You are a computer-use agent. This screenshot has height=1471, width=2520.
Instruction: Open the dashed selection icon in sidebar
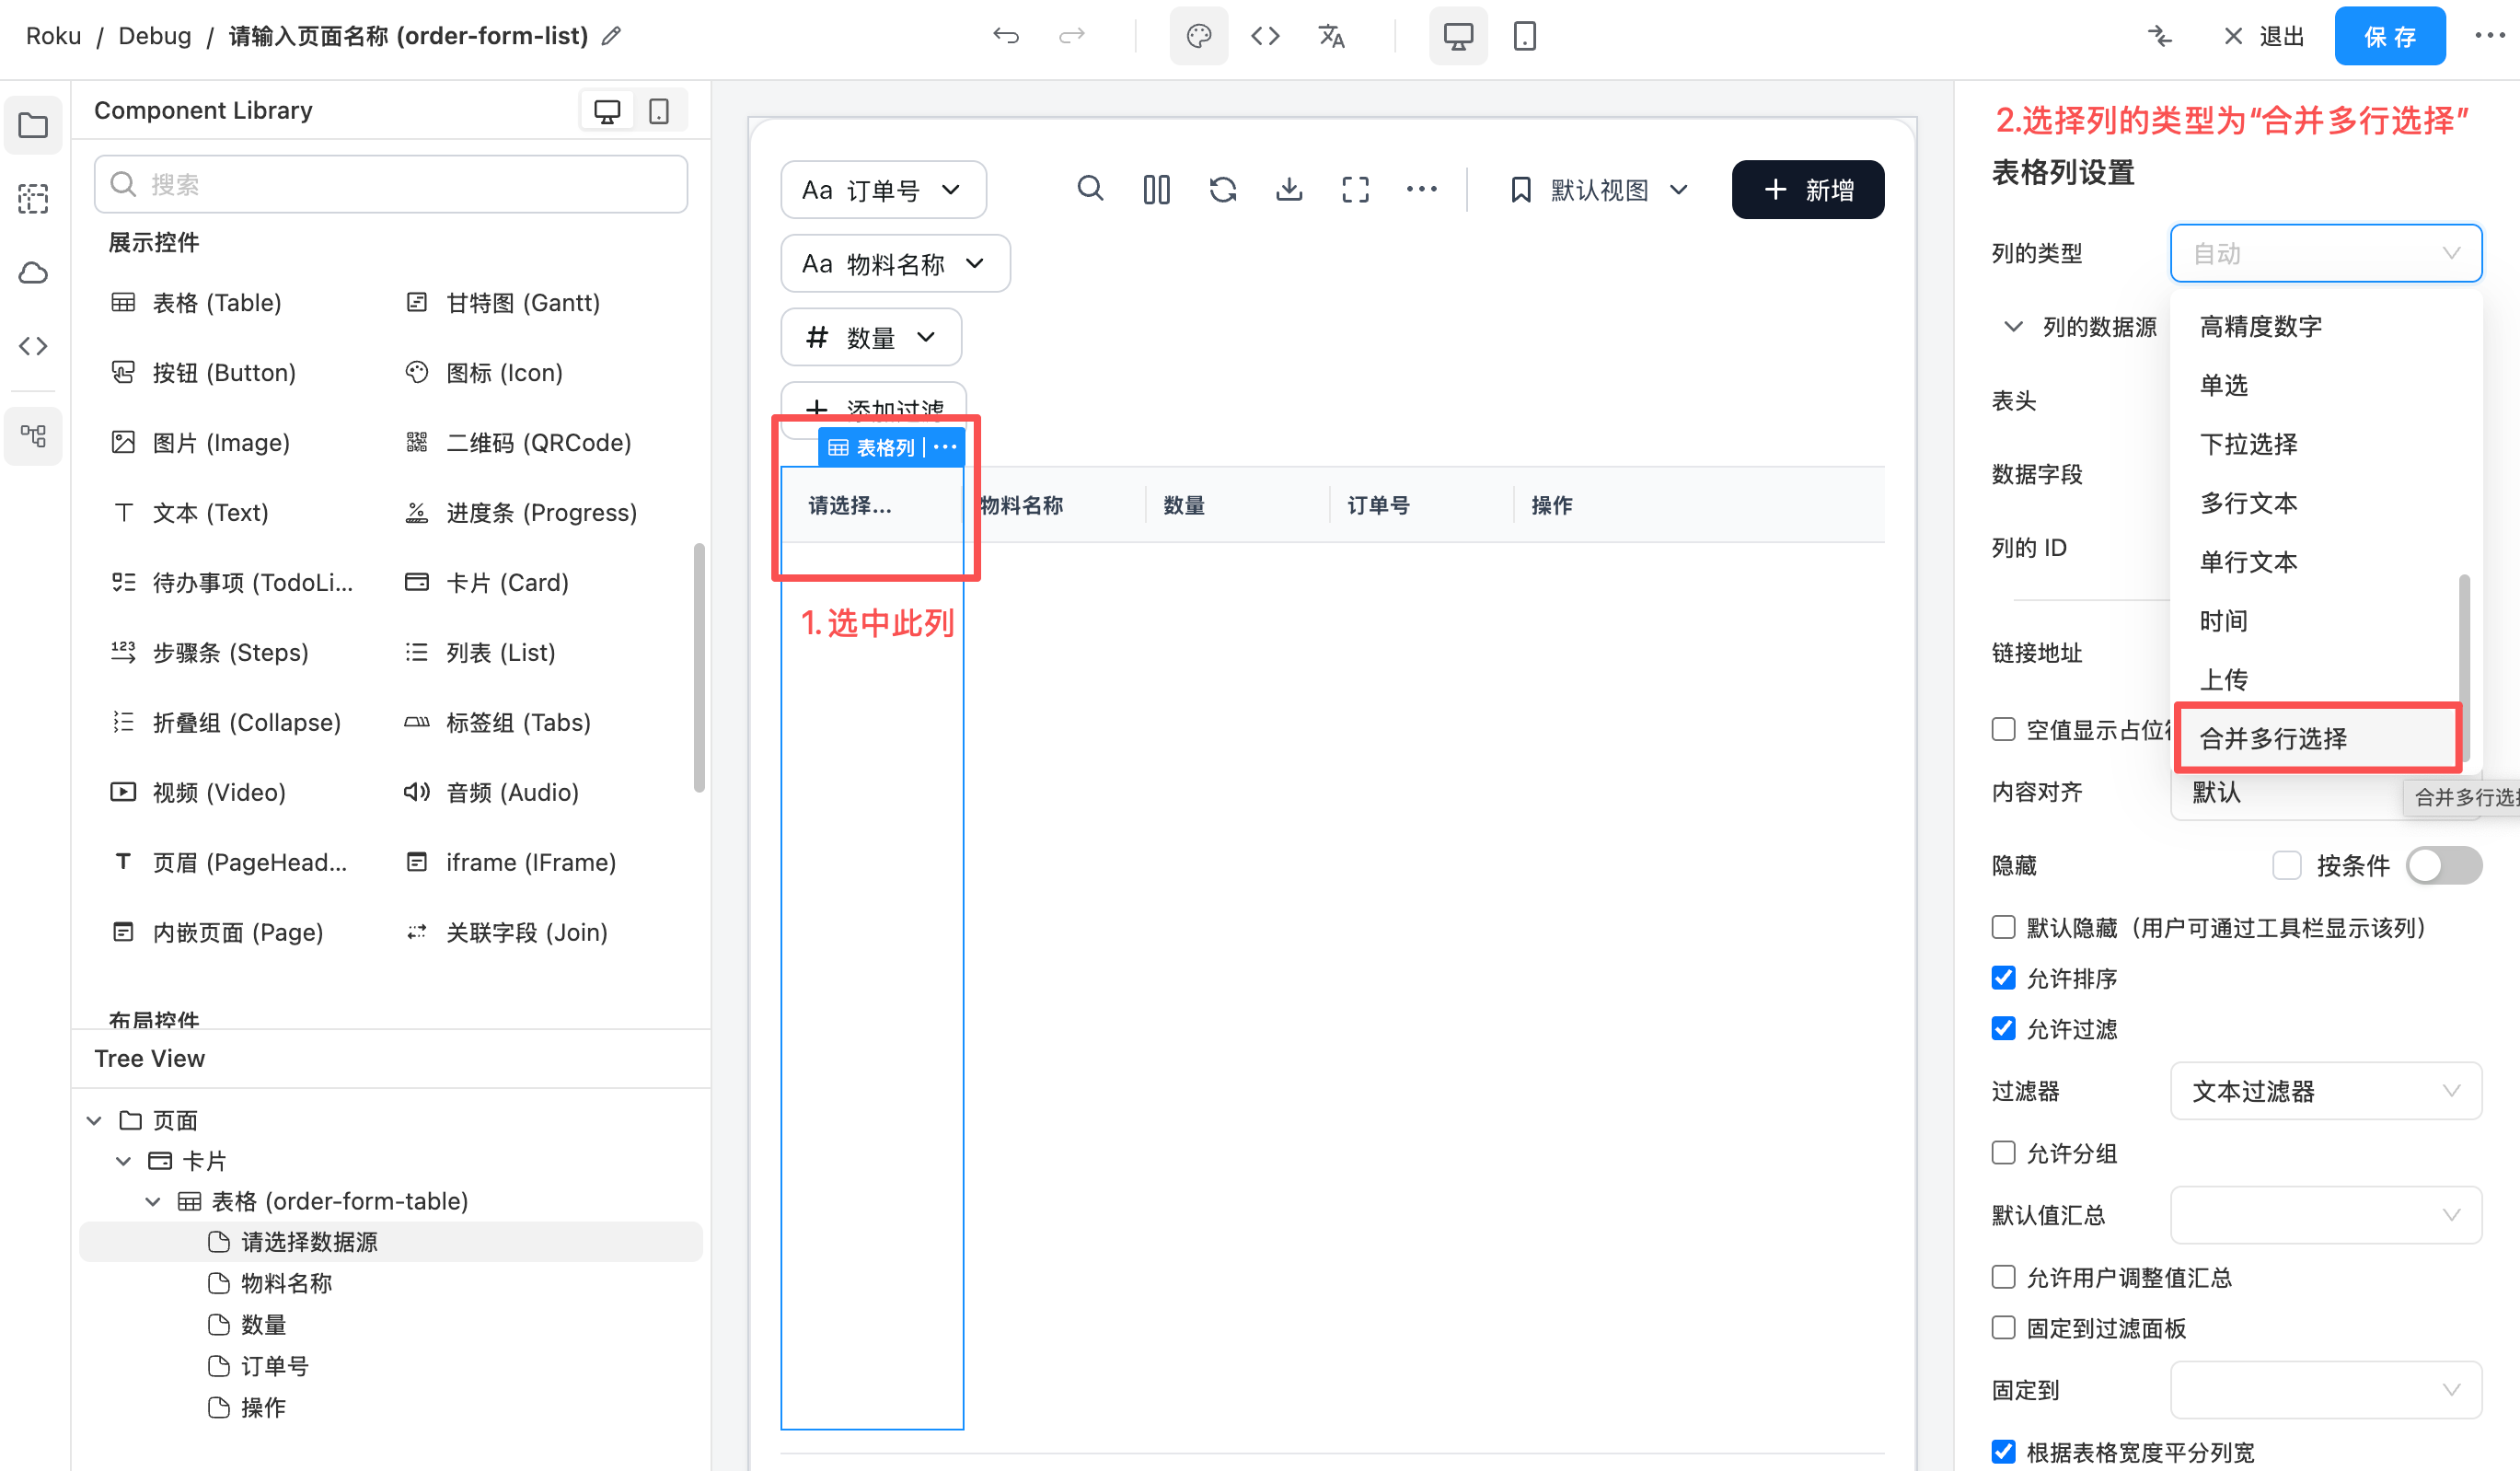pyautogui.click(x=33, y=199)
